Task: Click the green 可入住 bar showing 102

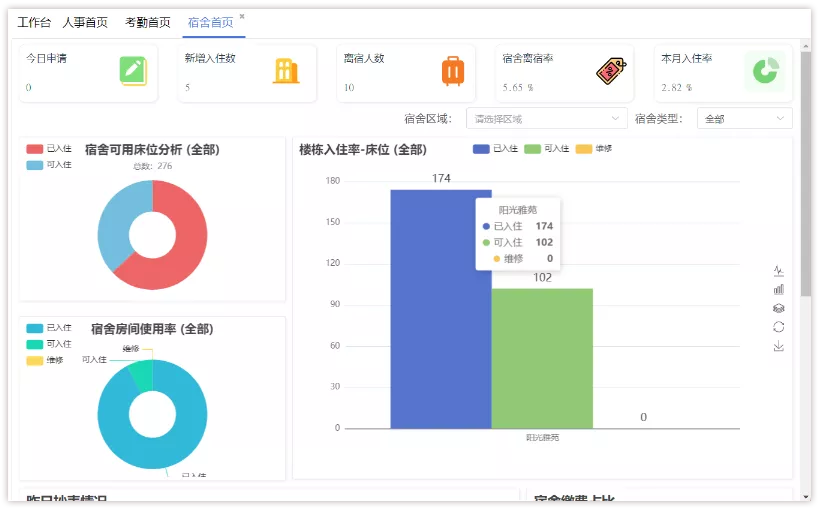Action: click(x=542, y=359)
